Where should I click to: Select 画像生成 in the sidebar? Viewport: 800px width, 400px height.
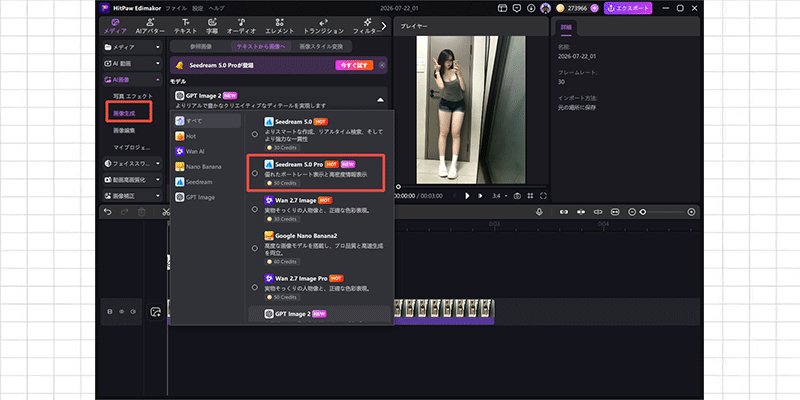pyautogui.click(x=124, y=113)
